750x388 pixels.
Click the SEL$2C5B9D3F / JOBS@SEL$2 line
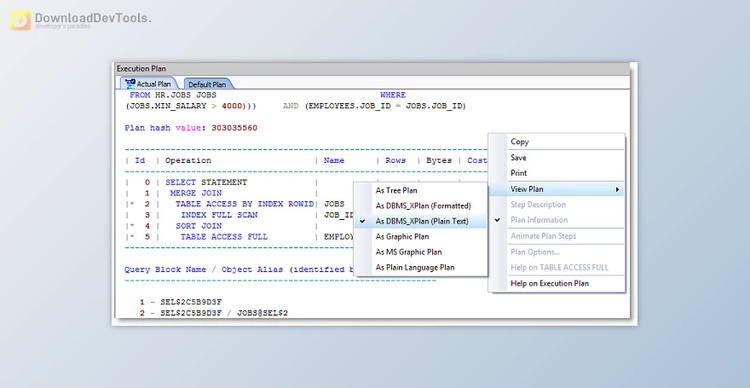tap(214, 313)
